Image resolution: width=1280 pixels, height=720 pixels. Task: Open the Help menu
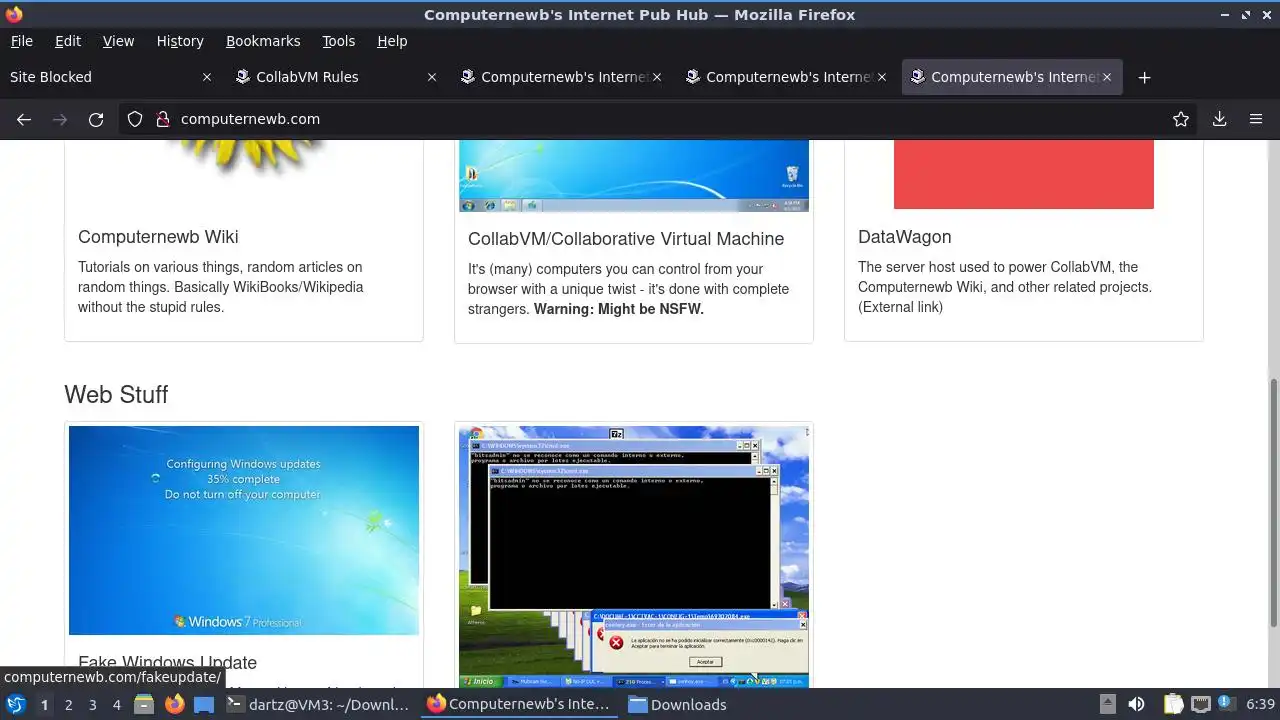click(392, 41)
